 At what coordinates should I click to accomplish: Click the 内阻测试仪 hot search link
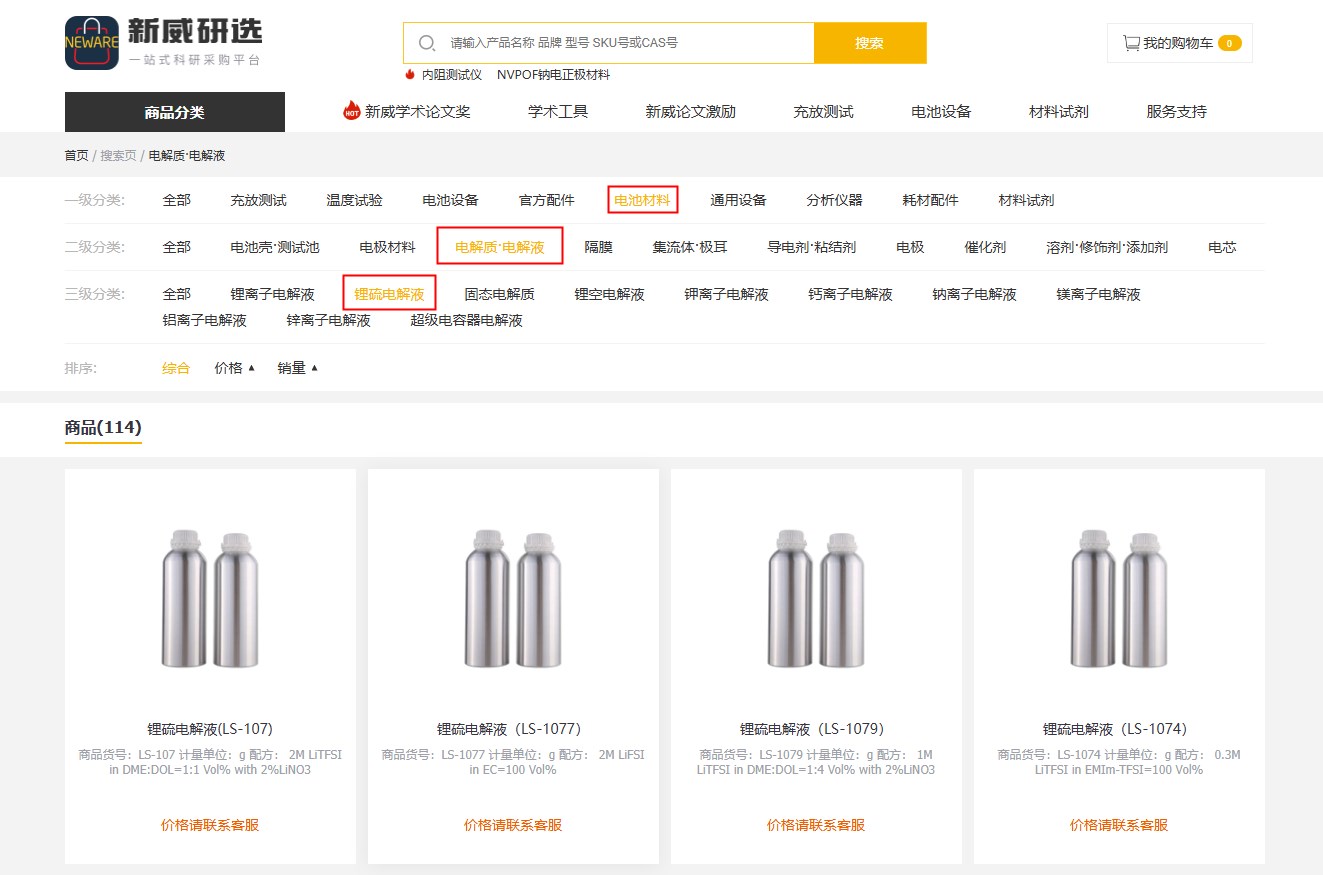[451, 75]
